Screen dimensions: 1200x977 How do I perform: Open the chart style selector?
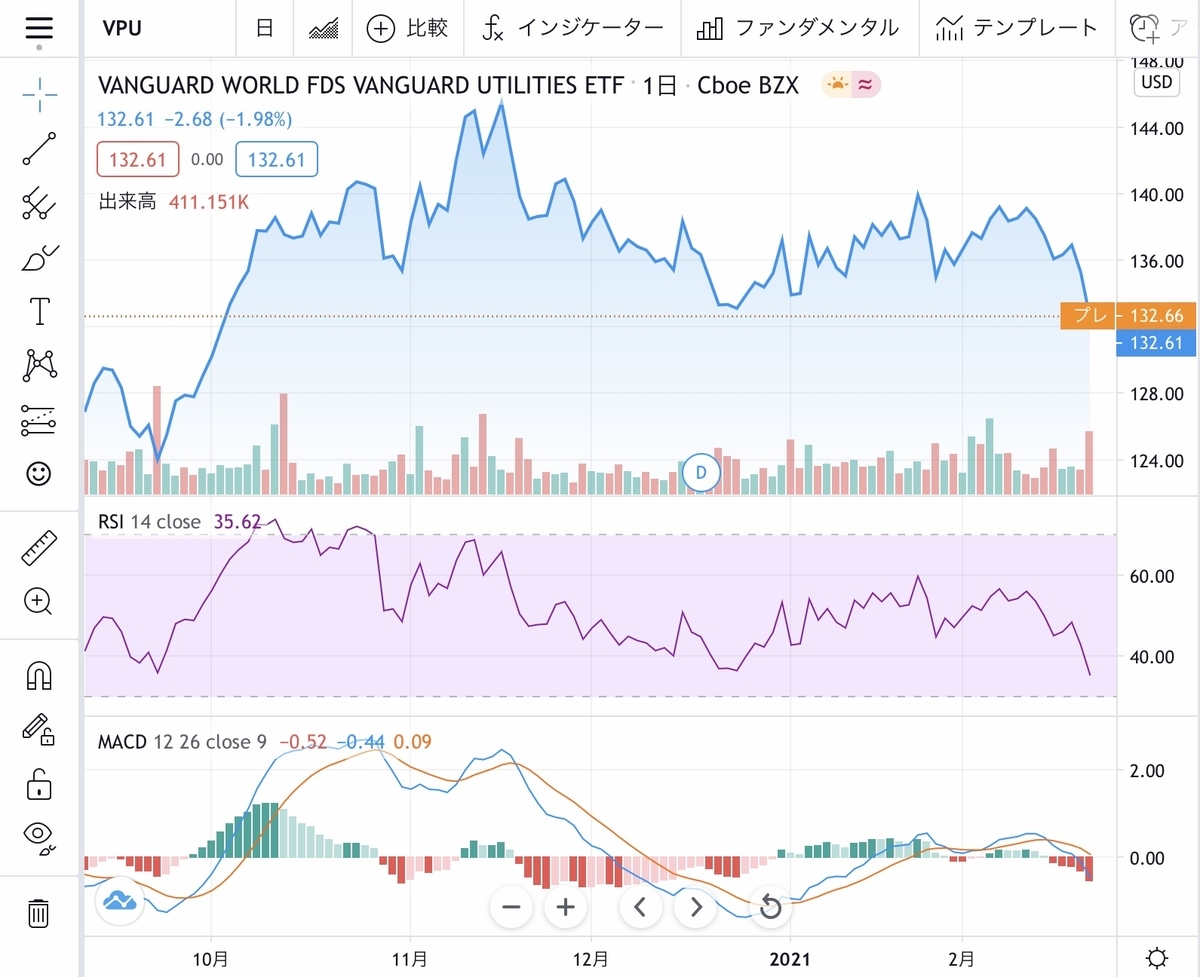coord(322,28)
